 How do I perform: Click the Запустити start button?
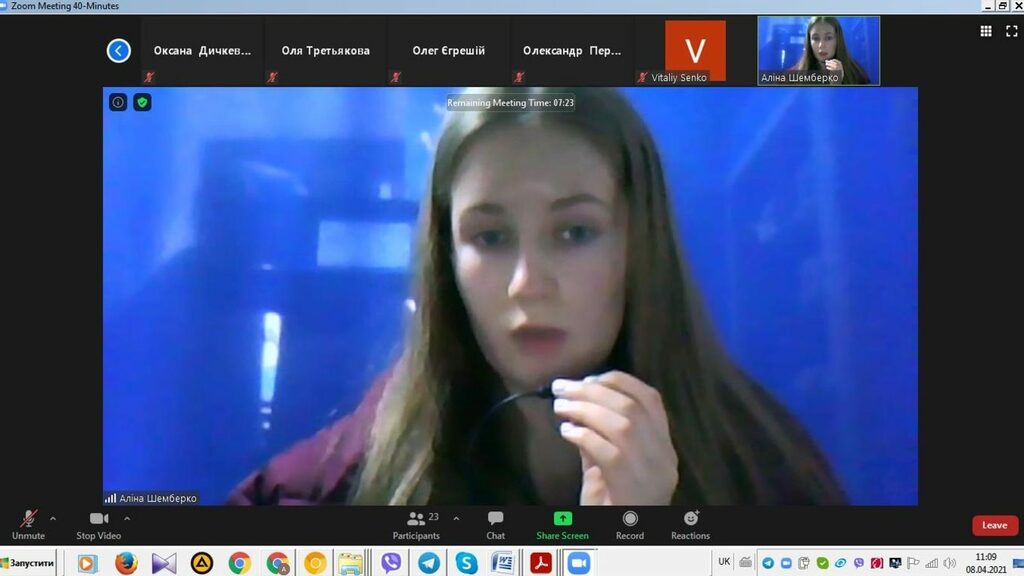click(29, 563)
